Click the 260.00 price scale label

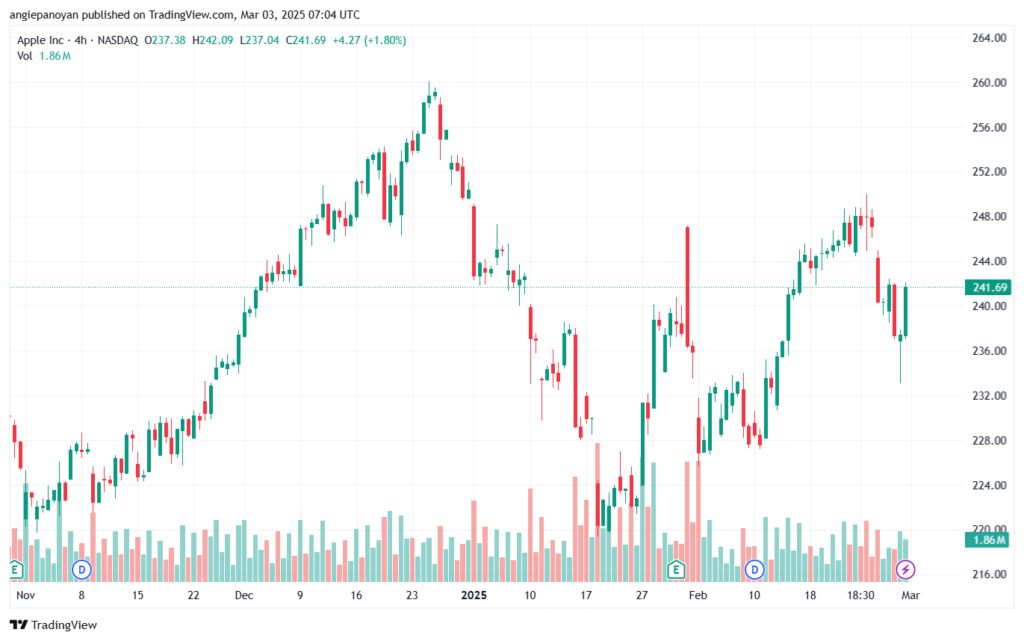[989, 83]
